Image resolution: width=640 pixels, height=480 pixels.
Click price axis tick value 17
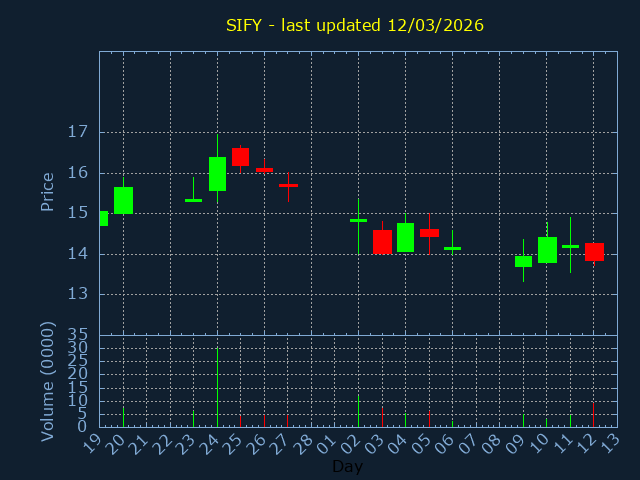click(78, 132)
